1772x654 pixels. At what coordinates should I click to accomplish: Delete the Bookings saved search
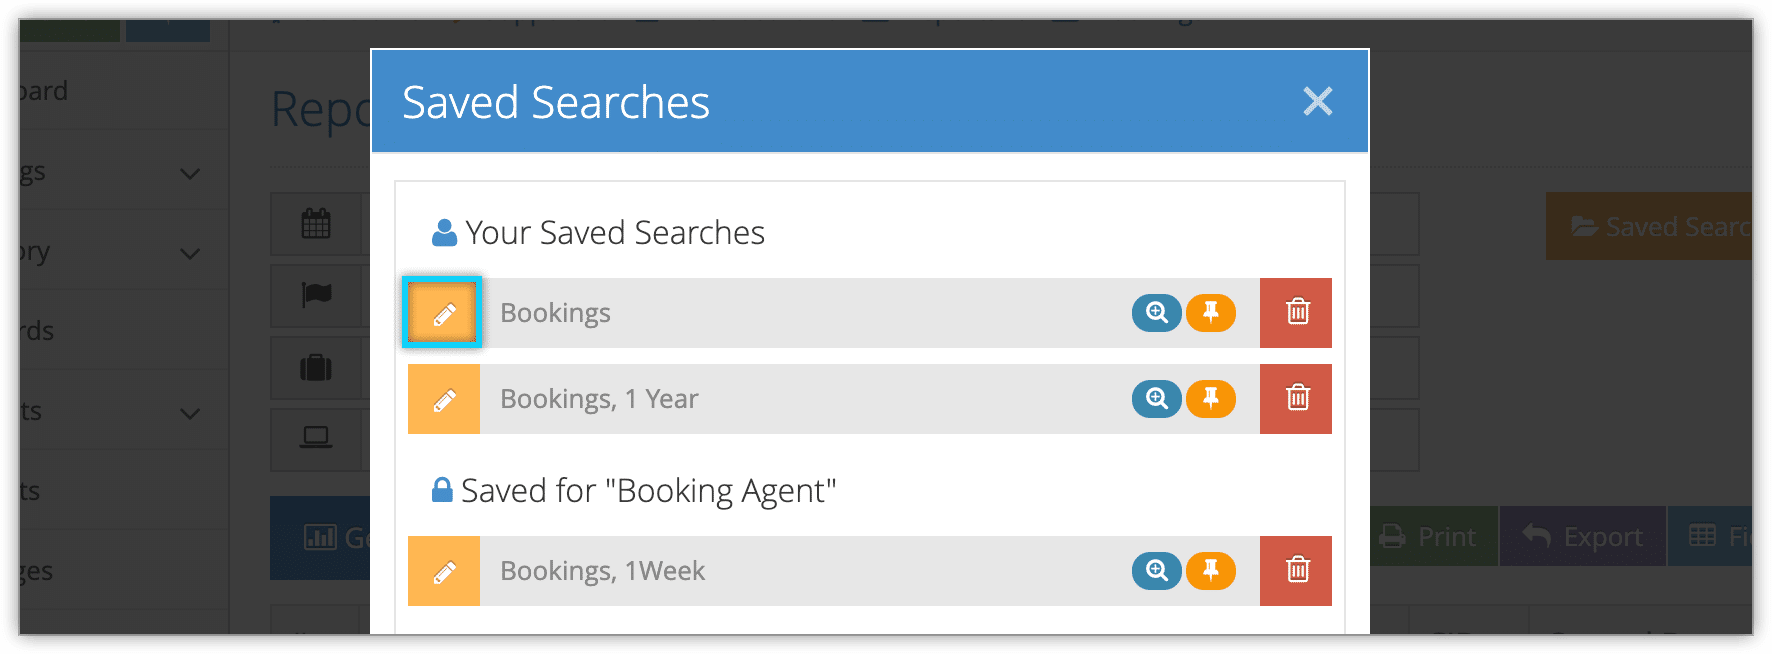point(1296,313)
